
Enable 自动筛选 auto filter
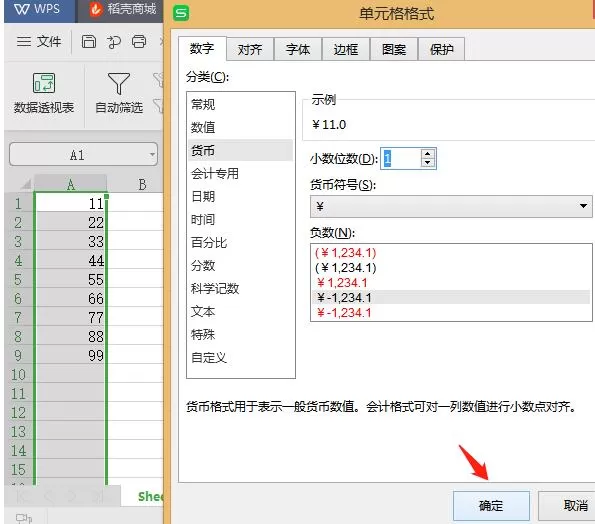(119, 93)
